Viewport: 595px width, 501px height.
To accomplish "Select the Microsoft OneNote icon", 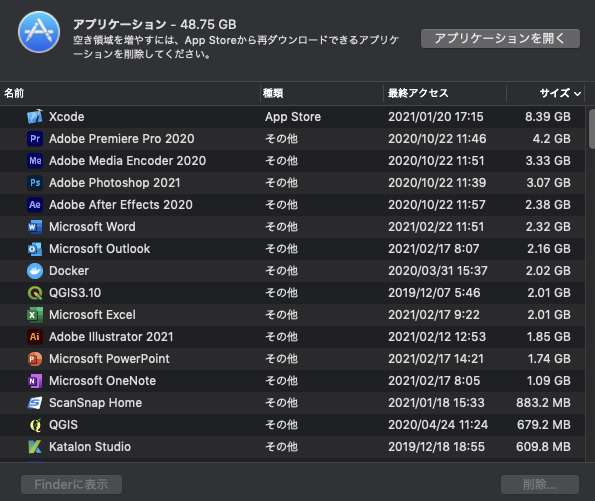I will tap(35, 381).
